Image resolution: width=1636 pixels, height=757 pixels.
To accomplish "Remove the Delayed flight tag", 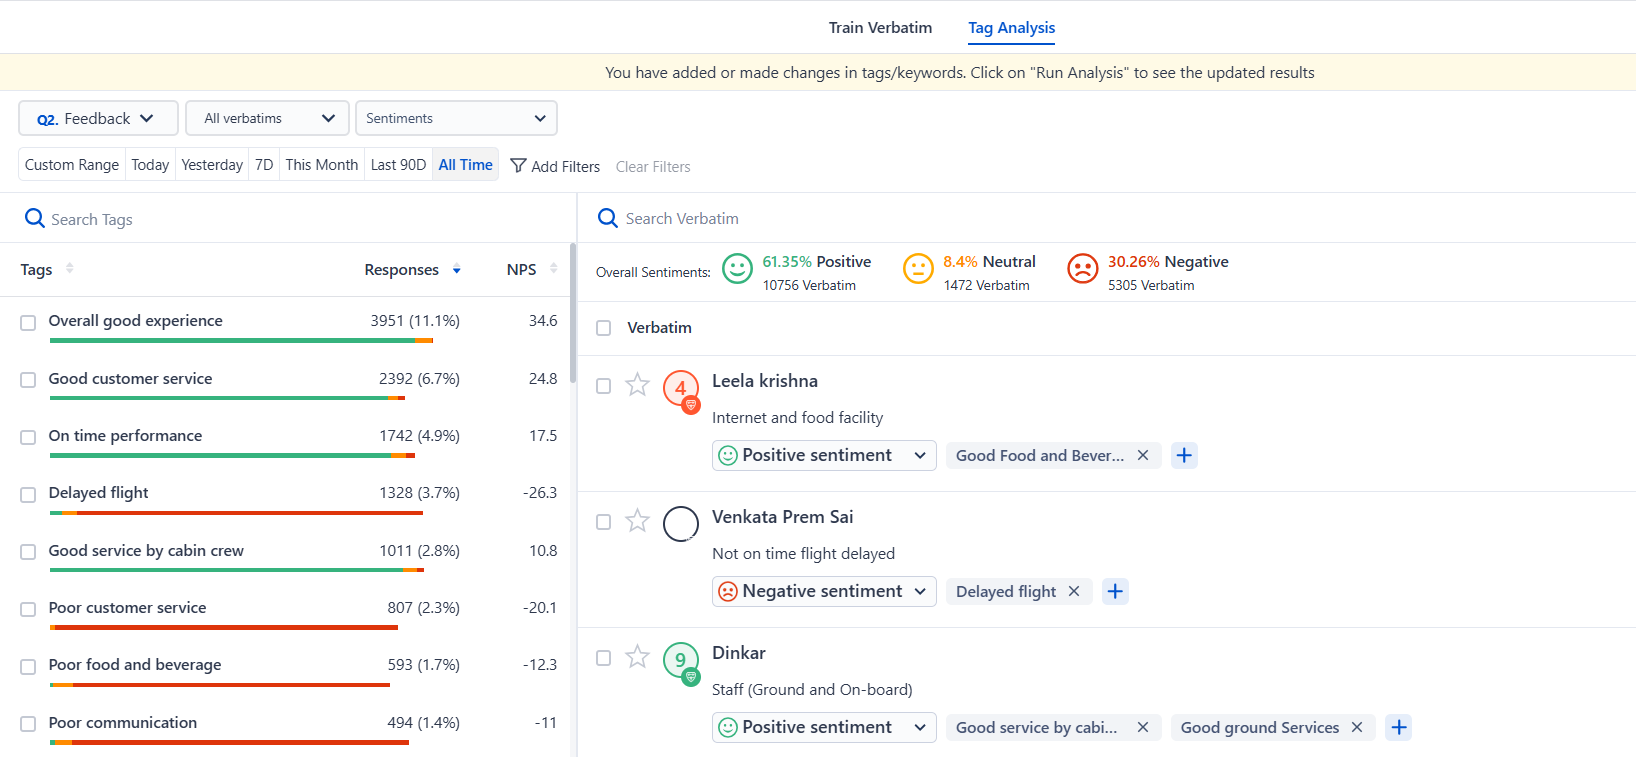I will click(x=1074, y=591).
